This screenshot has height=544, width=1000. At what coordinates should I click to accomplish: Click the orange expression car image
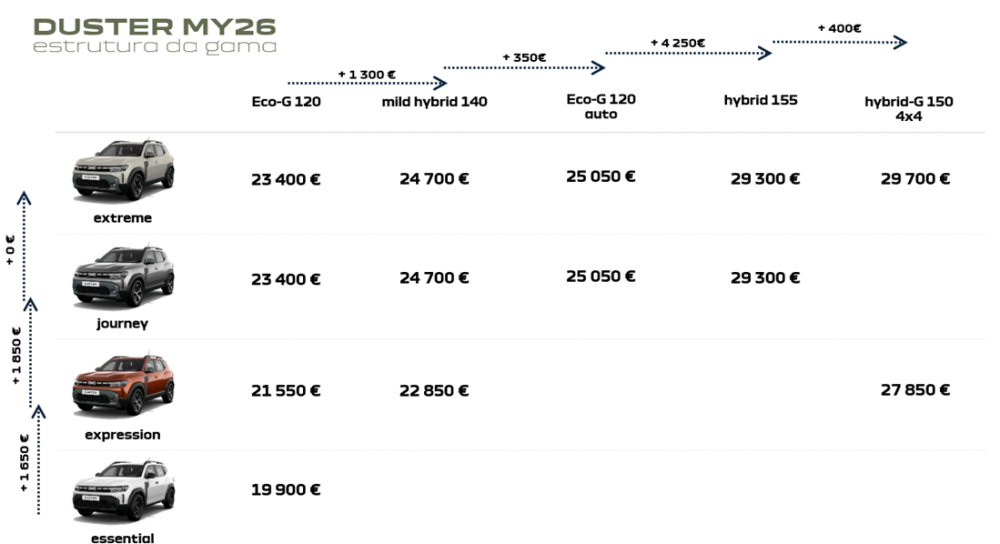click(123, 386)
